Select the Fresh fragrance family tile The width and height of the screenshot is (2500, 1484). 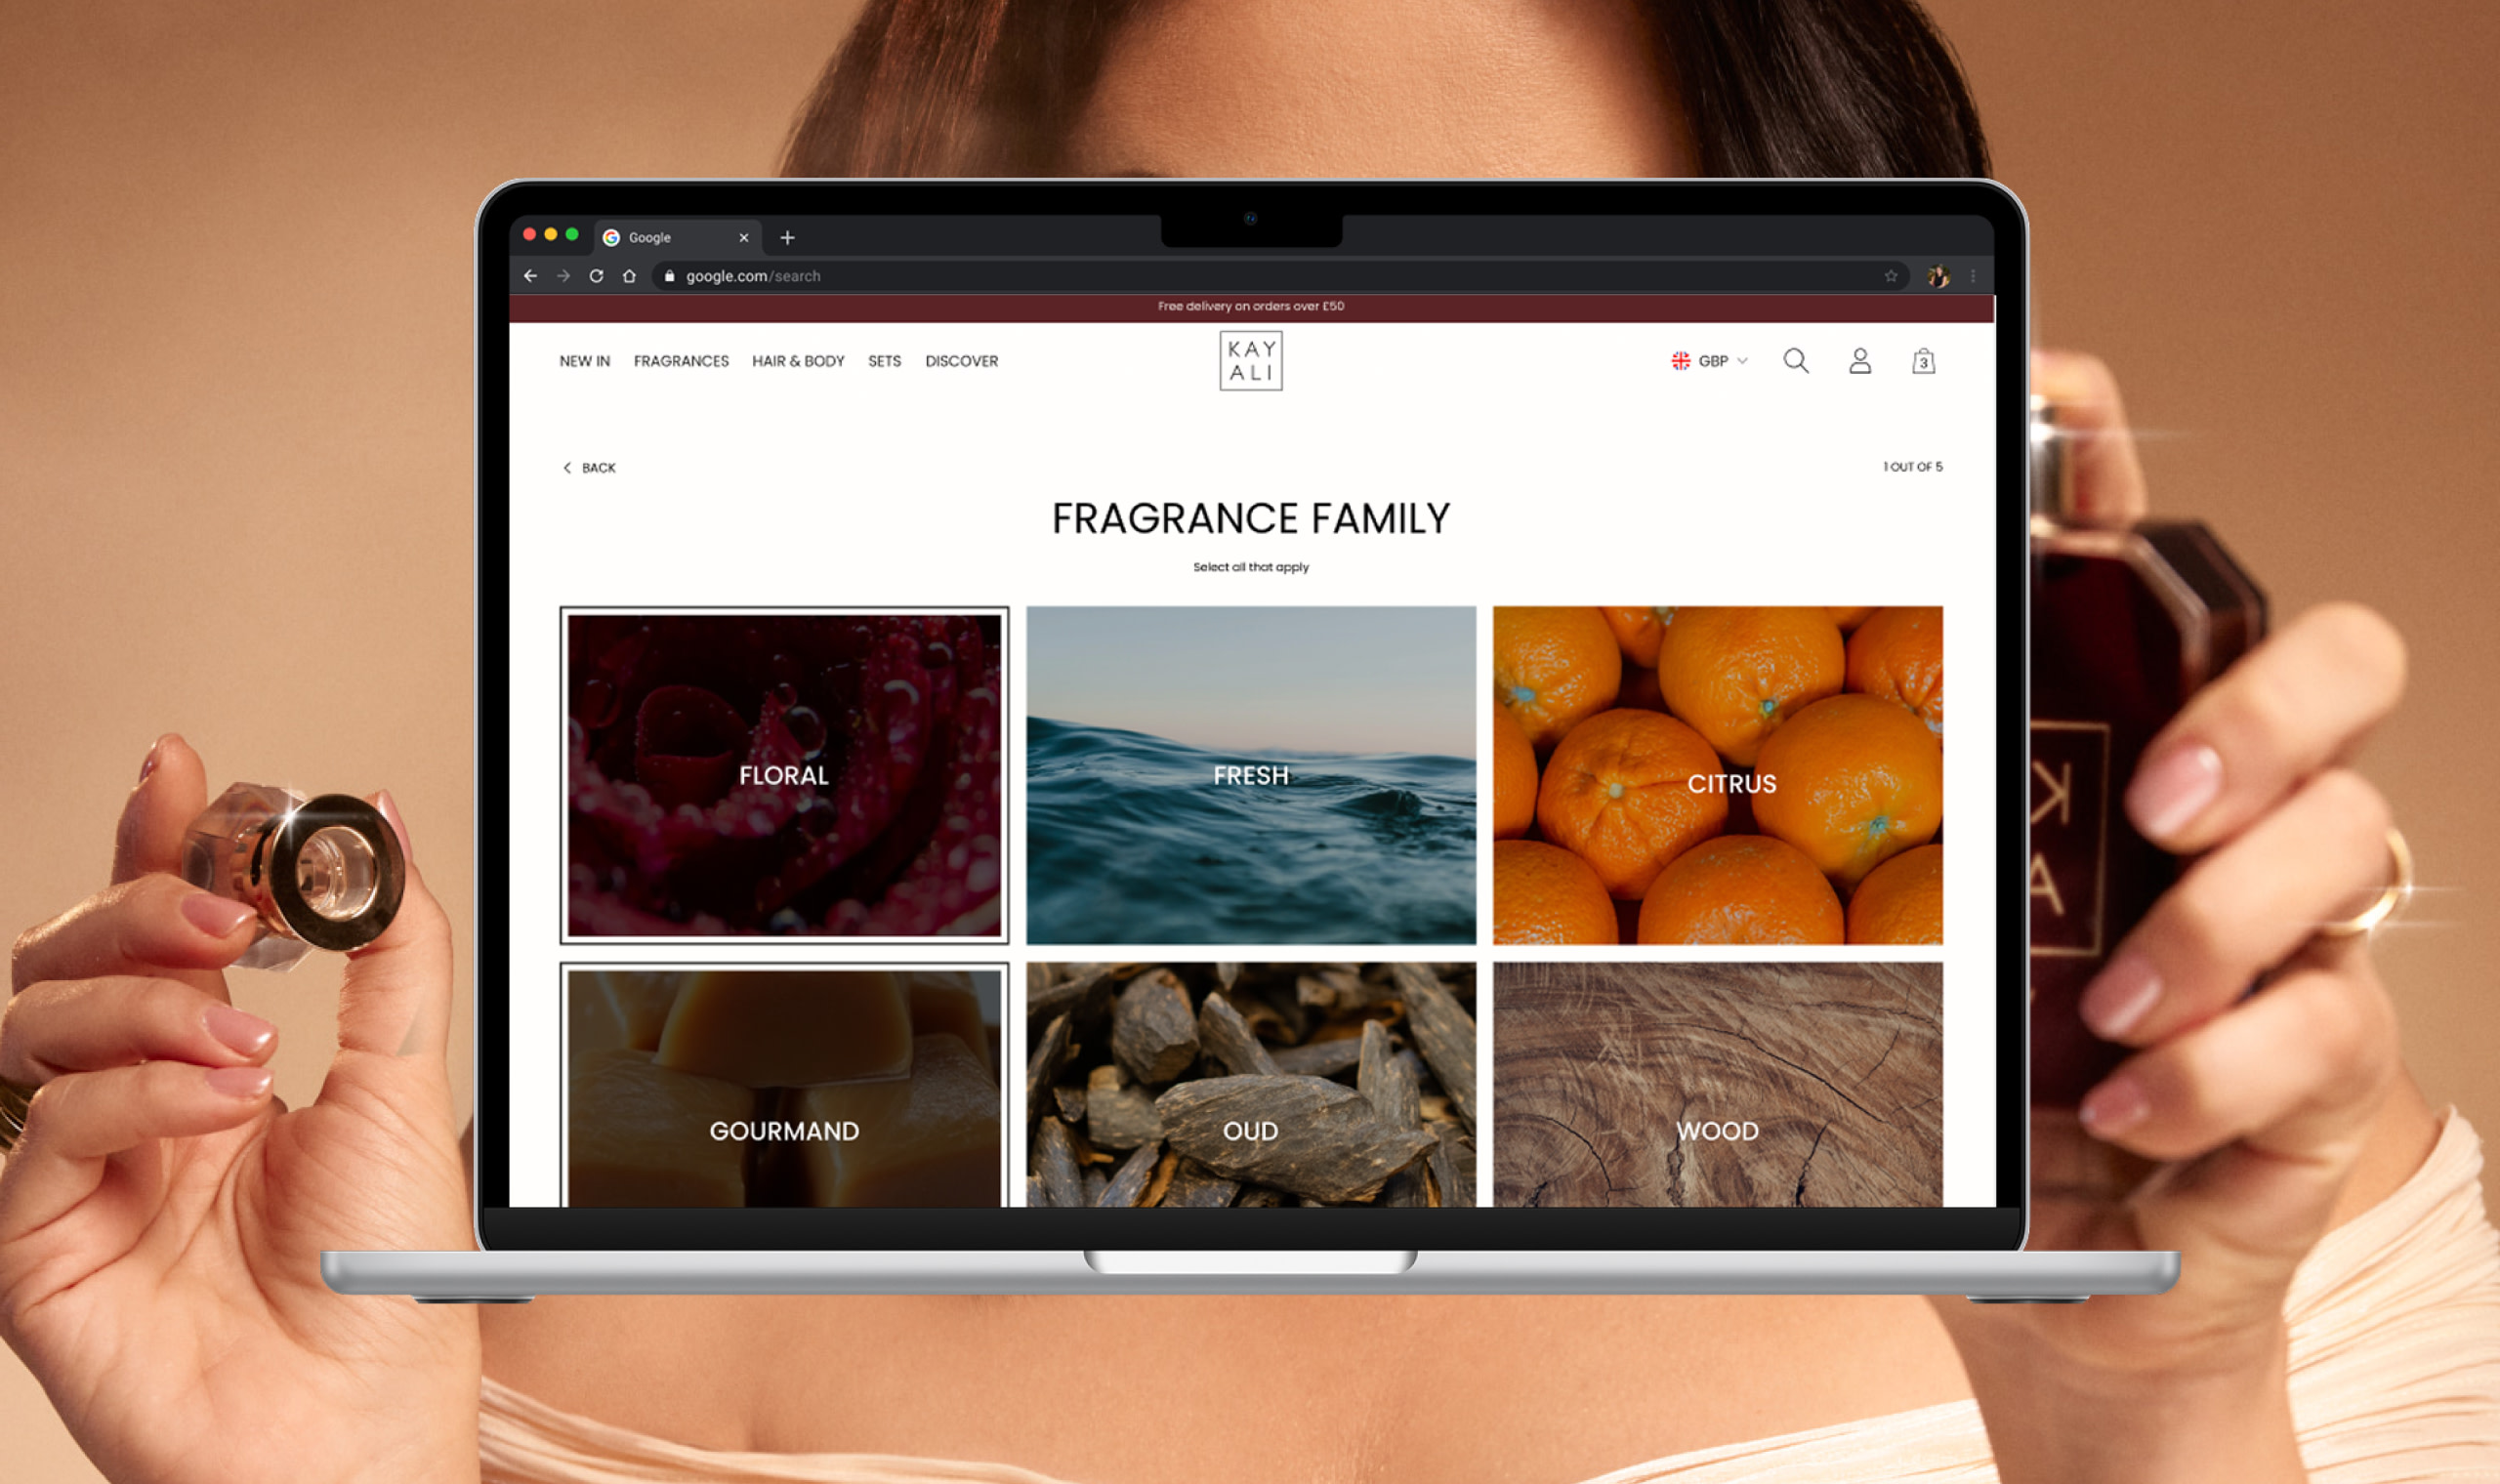[1250, 775]
